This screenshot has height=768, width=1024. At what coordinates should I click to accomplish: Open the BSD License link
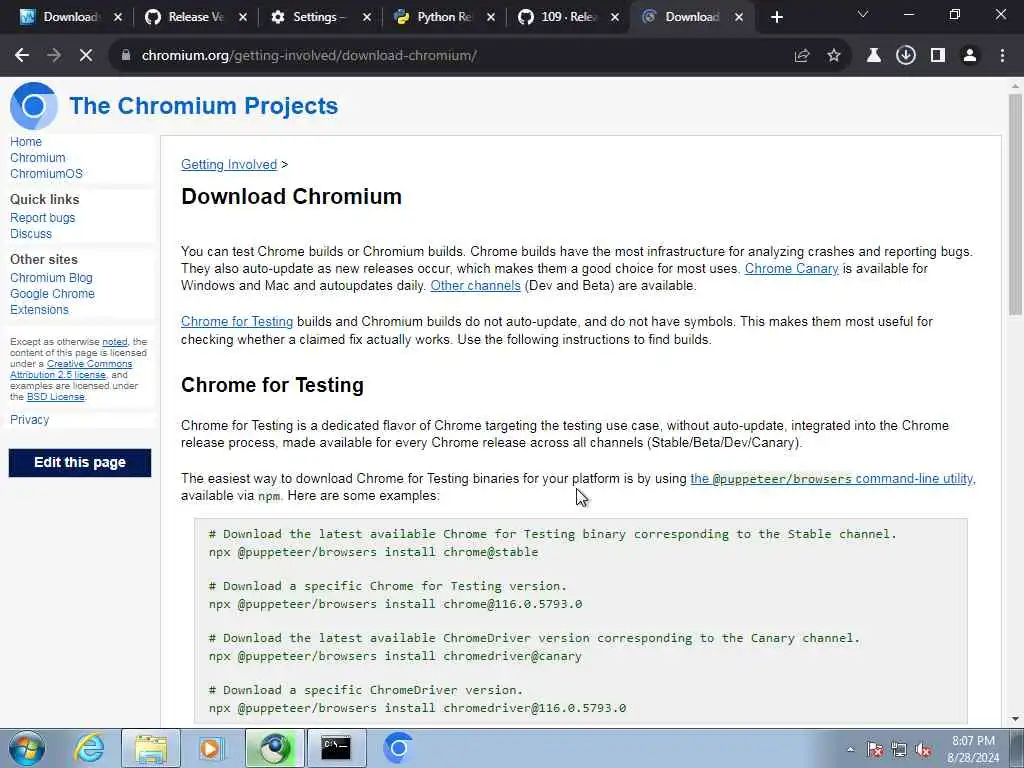click(x=56, y=396)
